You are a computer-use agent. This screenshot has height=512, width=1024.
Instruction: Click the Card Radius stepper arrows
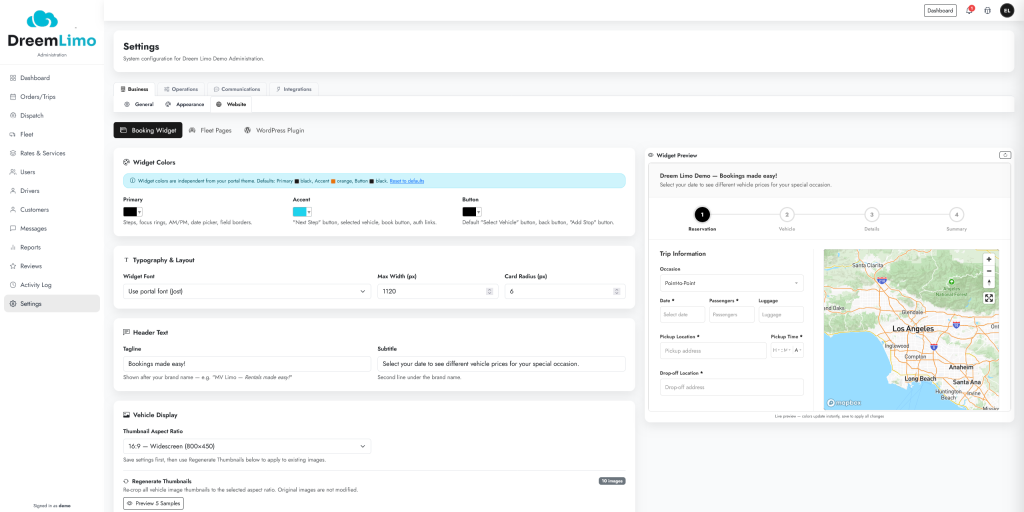click(616, 291)
